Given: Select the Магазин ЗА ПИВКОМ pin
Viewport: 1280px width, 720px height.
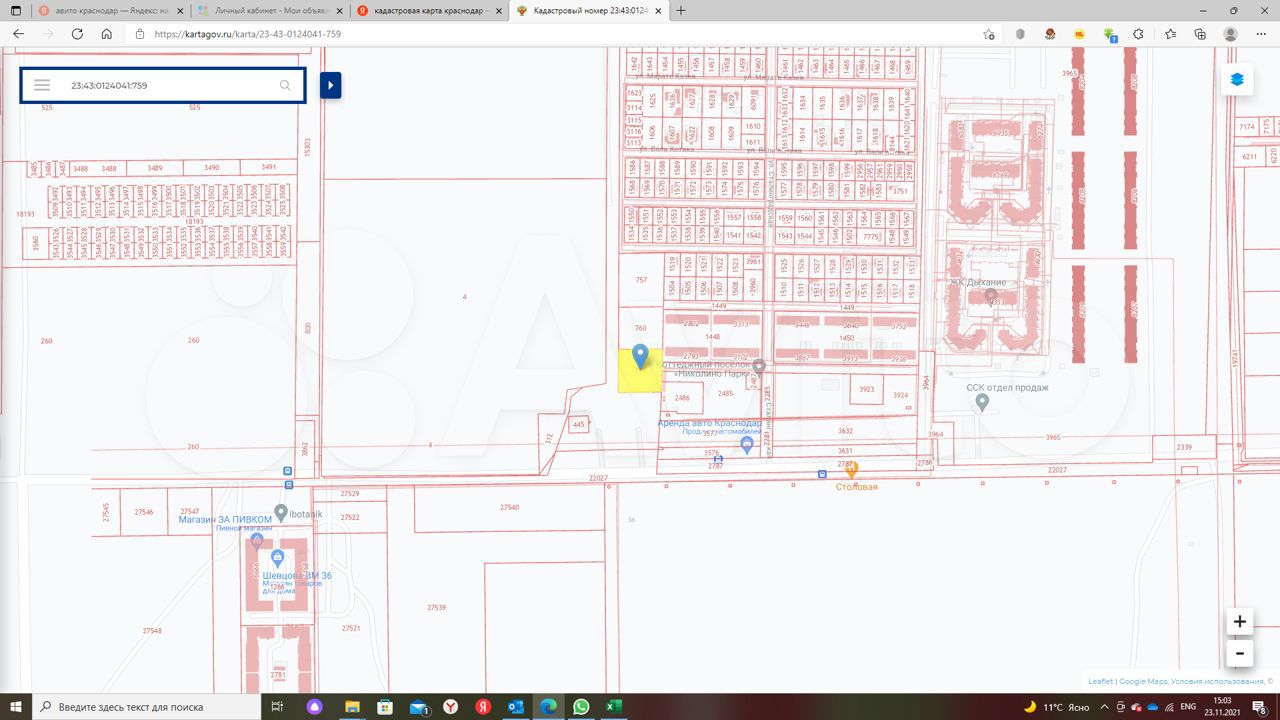Looking at the screenshot, I should tap(282, 512).
